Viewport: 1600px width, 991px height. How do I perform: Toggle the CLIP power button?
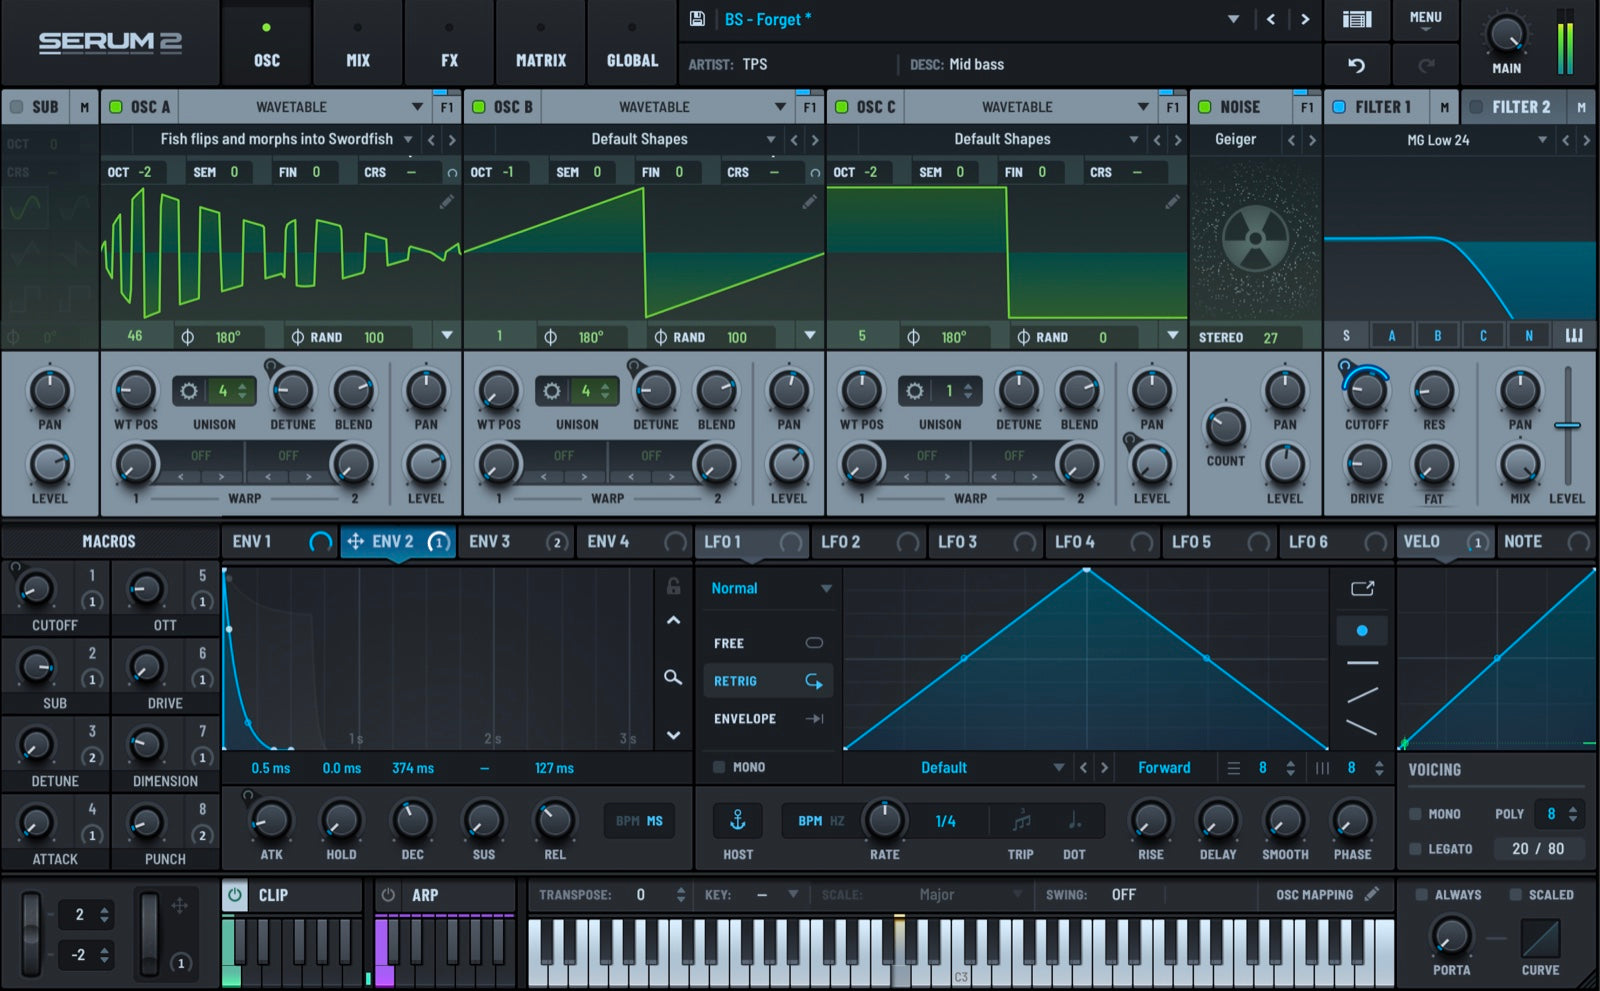pyautogui.click(x=235, y=895)
